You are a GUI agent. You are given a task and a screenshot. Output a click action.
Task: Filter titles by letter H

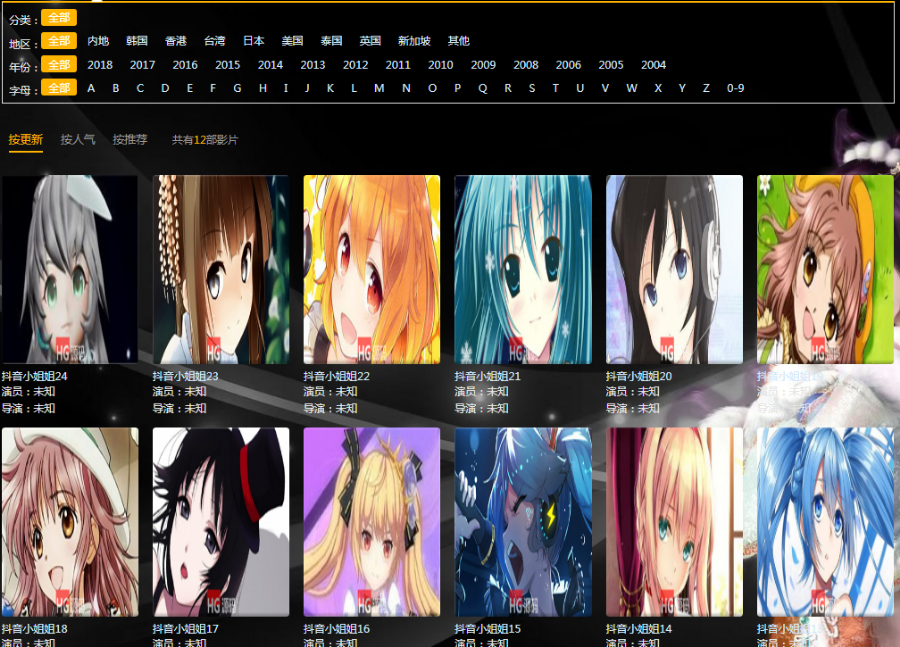[x=263, y=88]
